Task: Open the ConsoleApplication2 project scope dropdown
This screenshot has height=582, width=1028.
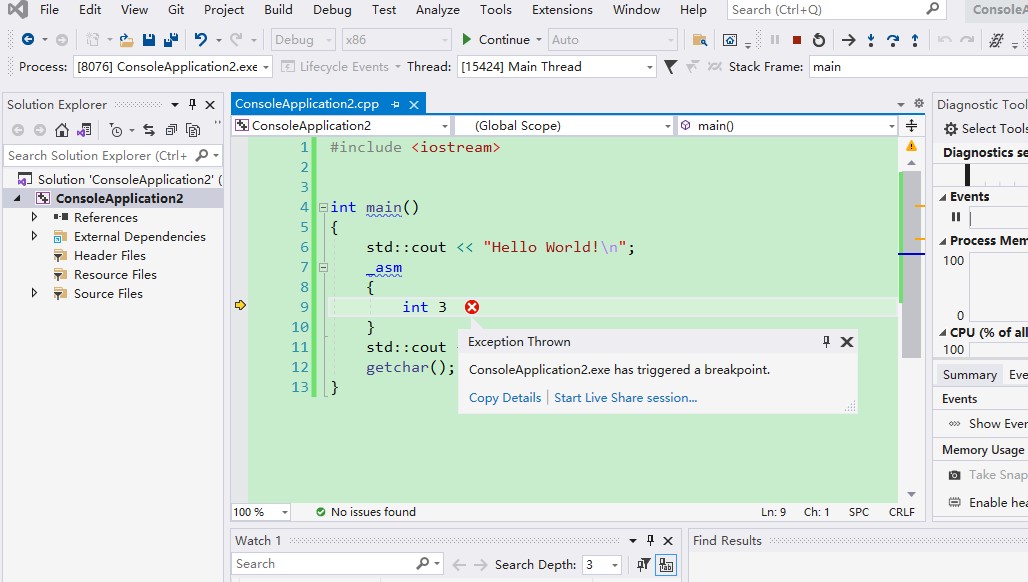Action: coord(445,126)
